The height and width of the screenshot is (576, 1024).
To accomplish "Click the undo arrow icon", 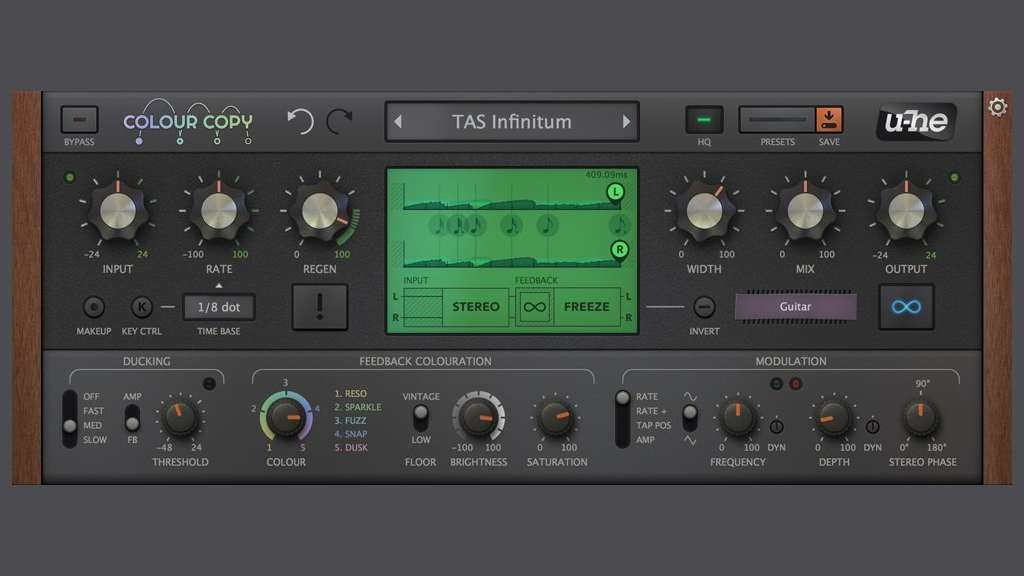I will pos(300,121).
